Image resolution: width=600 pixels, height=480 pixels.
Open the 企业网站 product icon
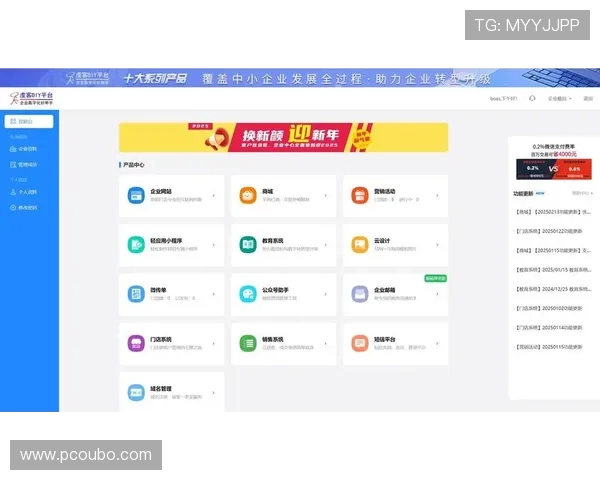click(x=136, y=196)
